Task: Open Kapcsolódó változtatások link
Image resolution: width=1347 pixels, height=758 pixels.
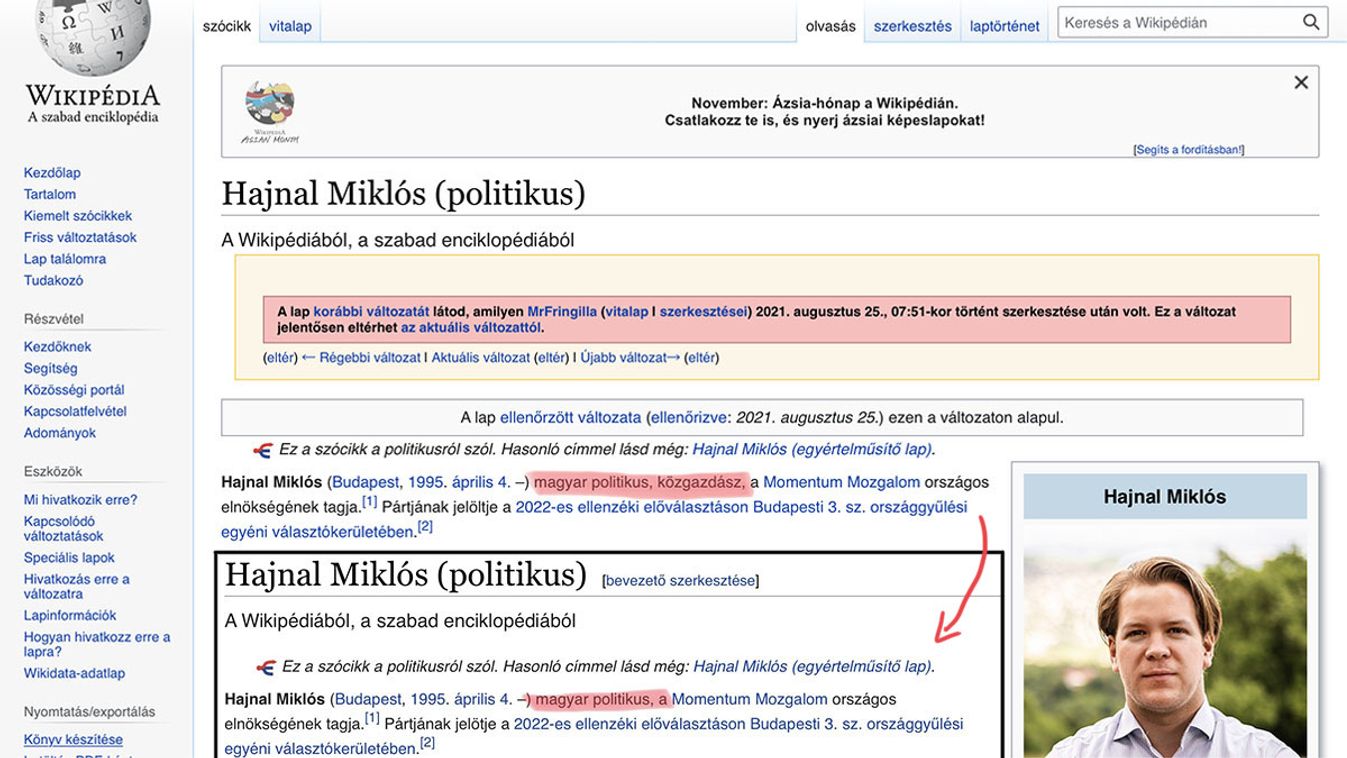Action: (64, 529)
